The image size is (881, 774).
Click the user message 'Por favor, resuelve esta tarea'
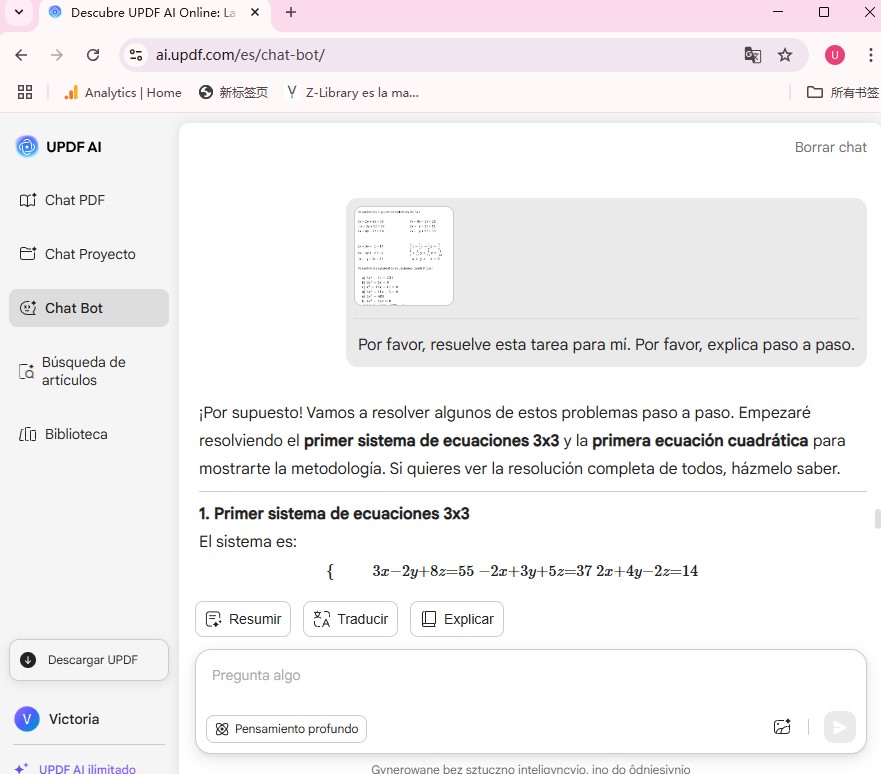[x=606, y=344]
